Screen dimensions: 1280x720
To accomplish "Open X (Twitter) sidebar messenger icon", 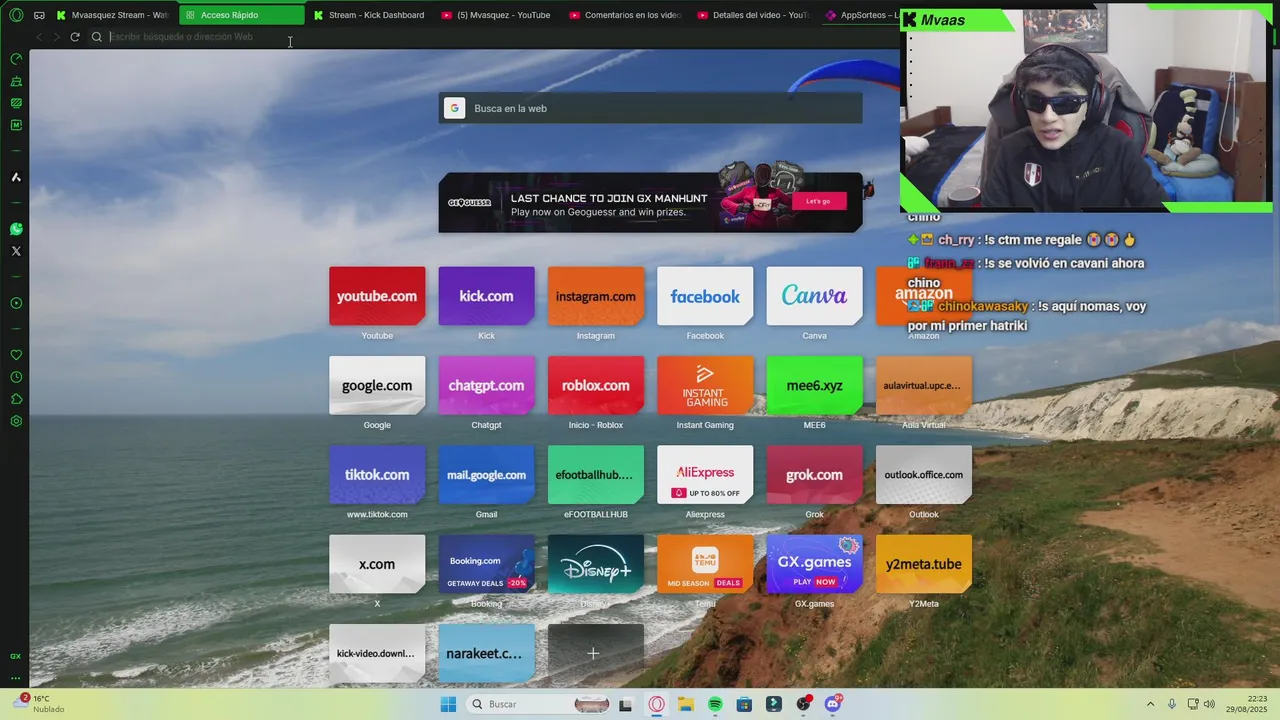I will click(x=16, y=251).
